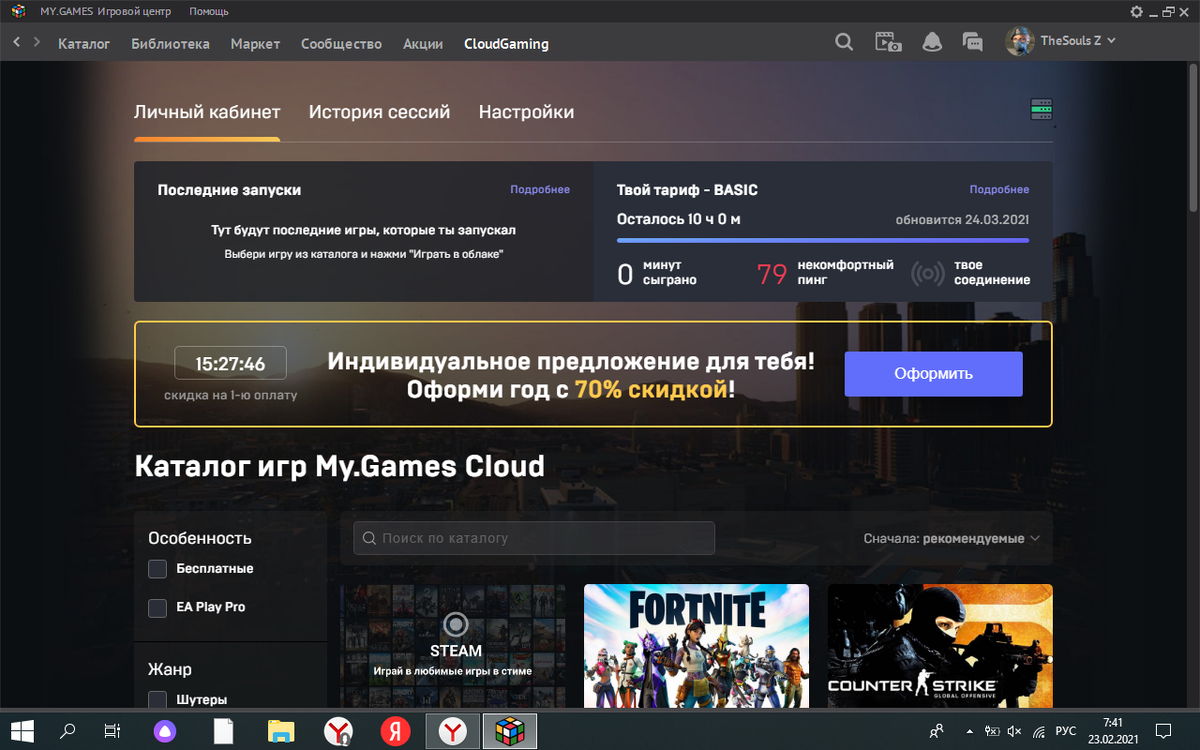Click the catalog search input field

[533, 537]
